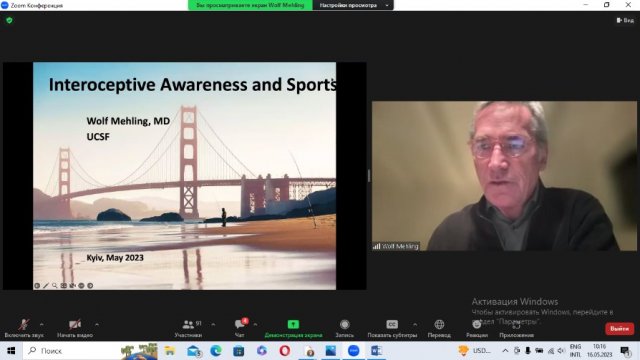Click the Windows taskbar search field
This screenshot has width=640, height=360.
click(72, 351)
